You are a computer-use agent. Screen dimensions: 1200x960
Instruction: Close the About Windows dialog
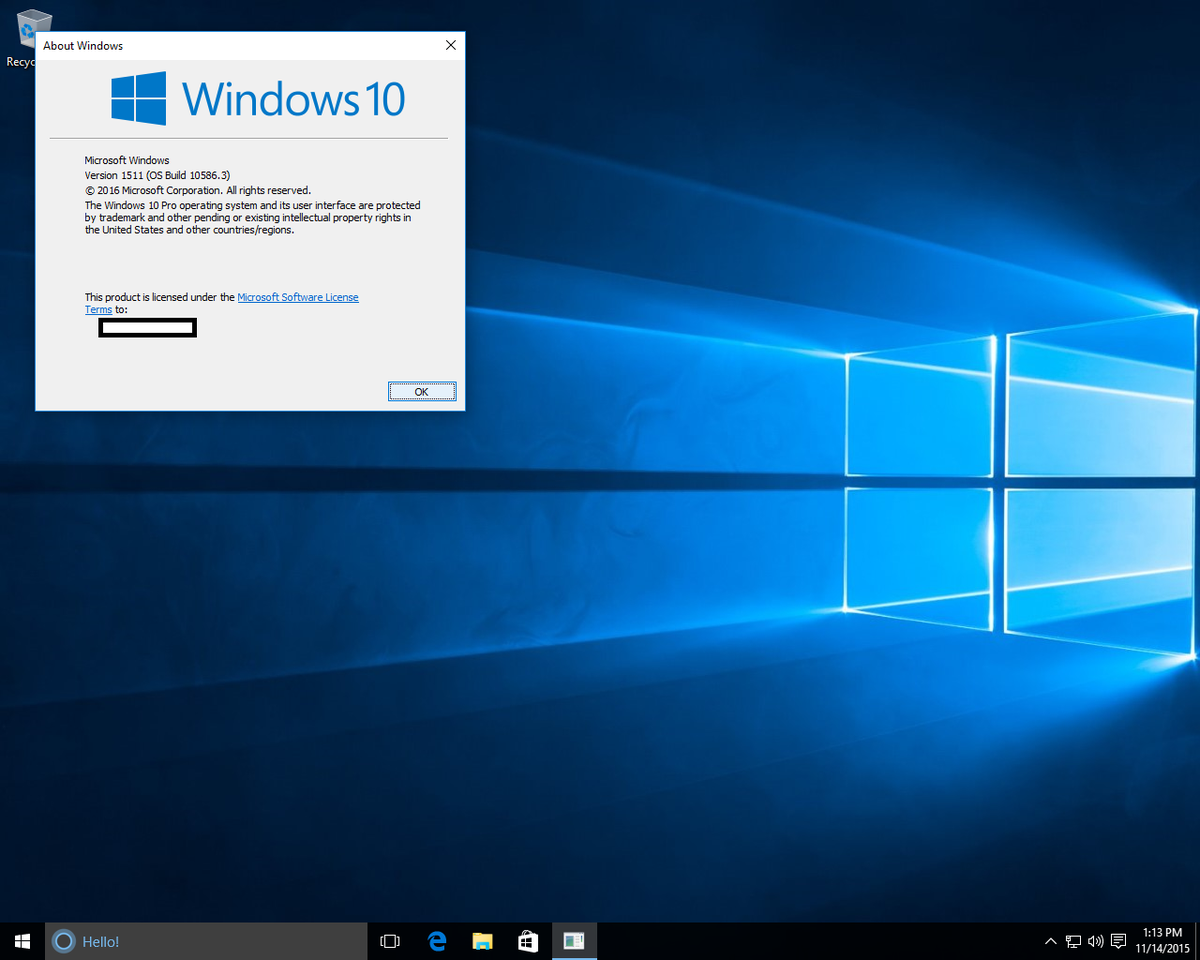(450, 45)
